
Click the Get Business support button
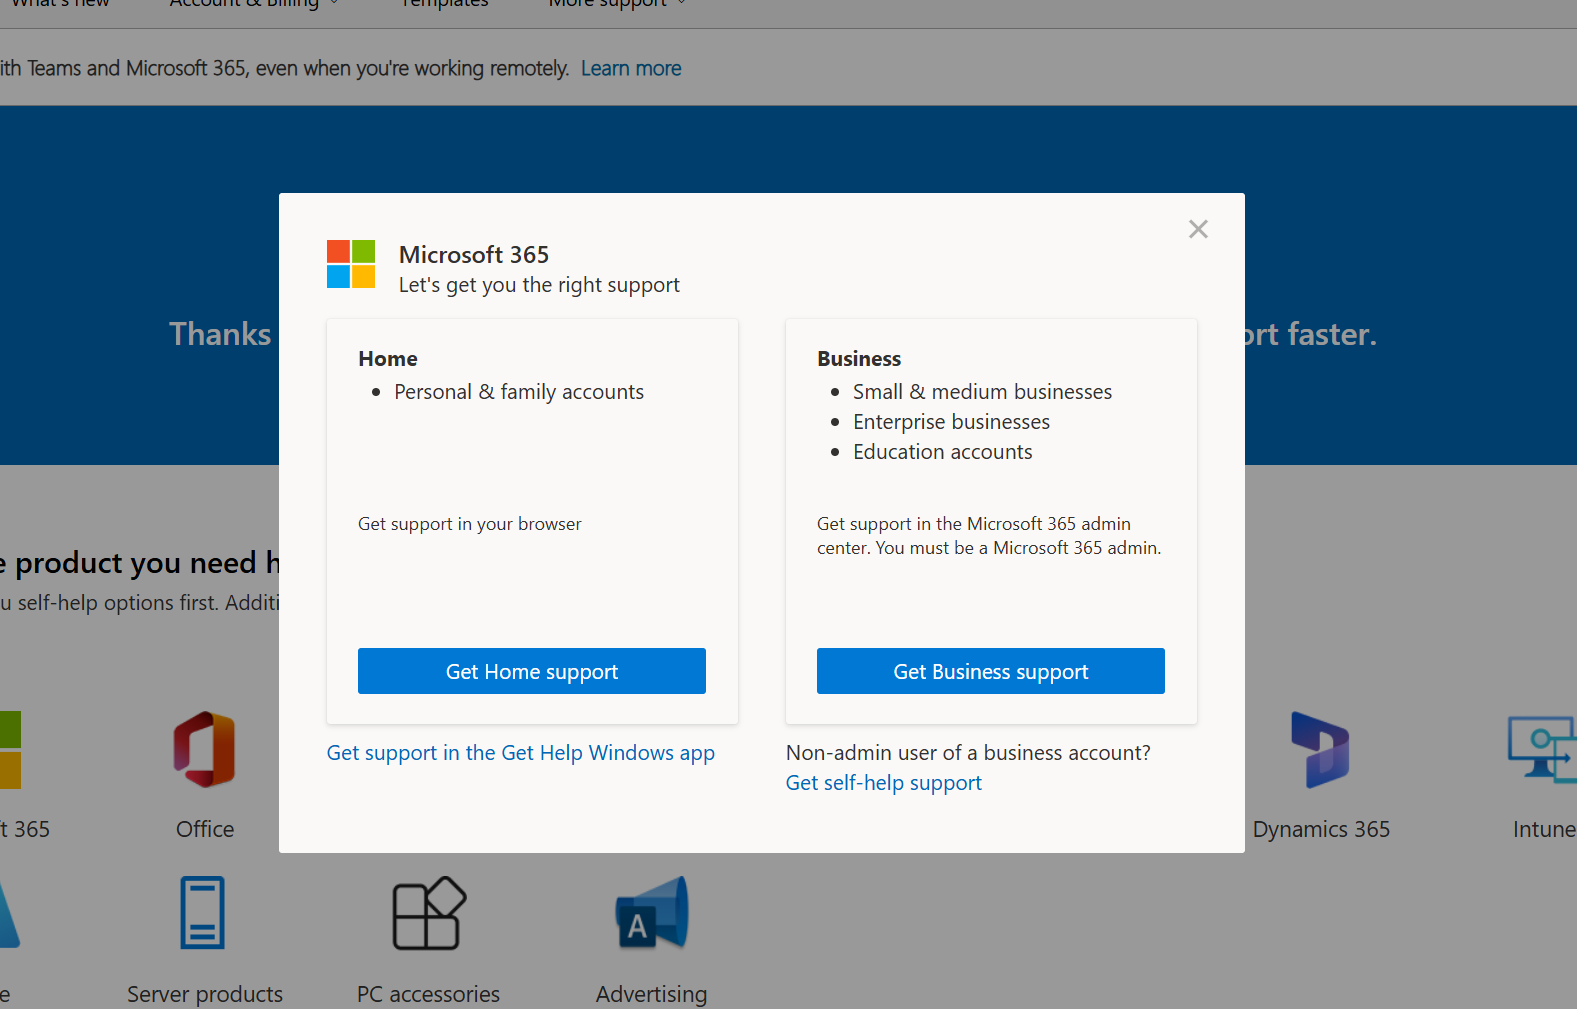[x=991, y=671]
